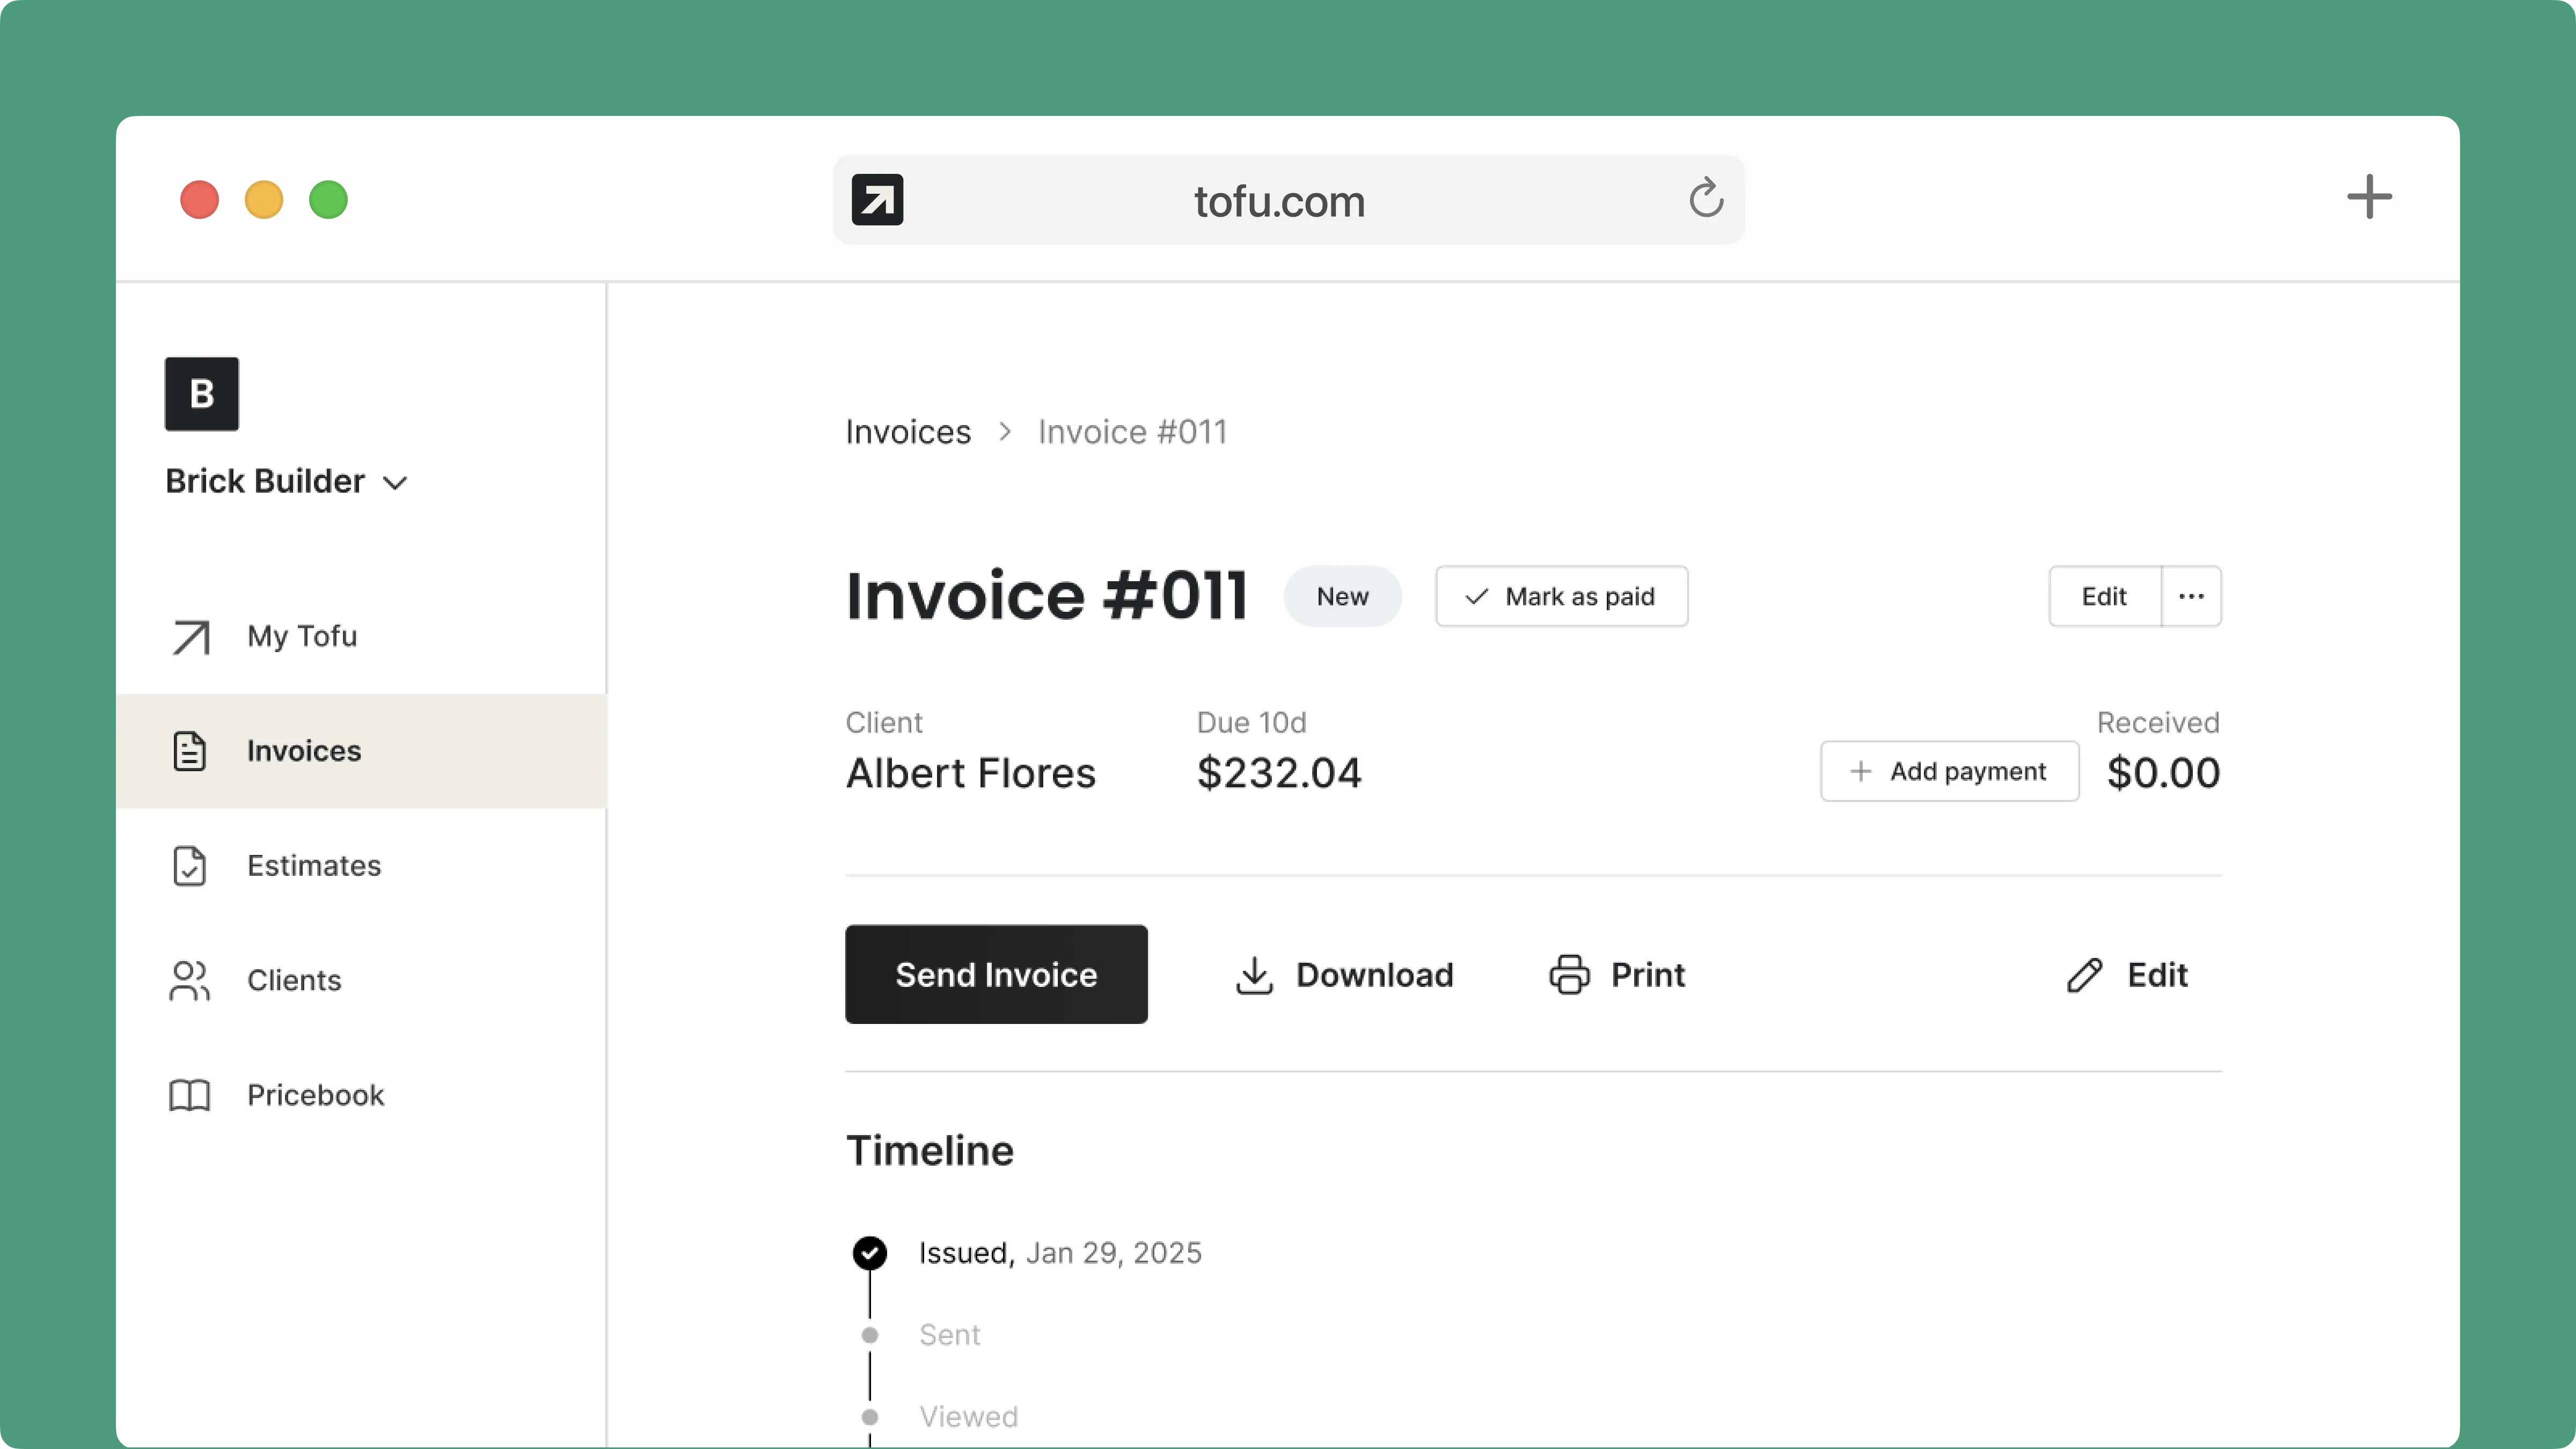
Task: Click the tofu.com address bar
Action: tap(1289, 200)
